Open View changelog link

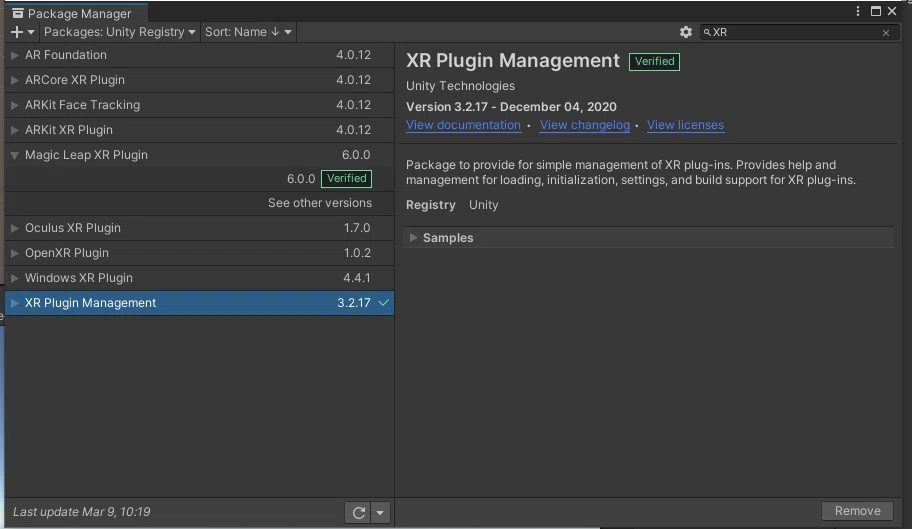585,125
